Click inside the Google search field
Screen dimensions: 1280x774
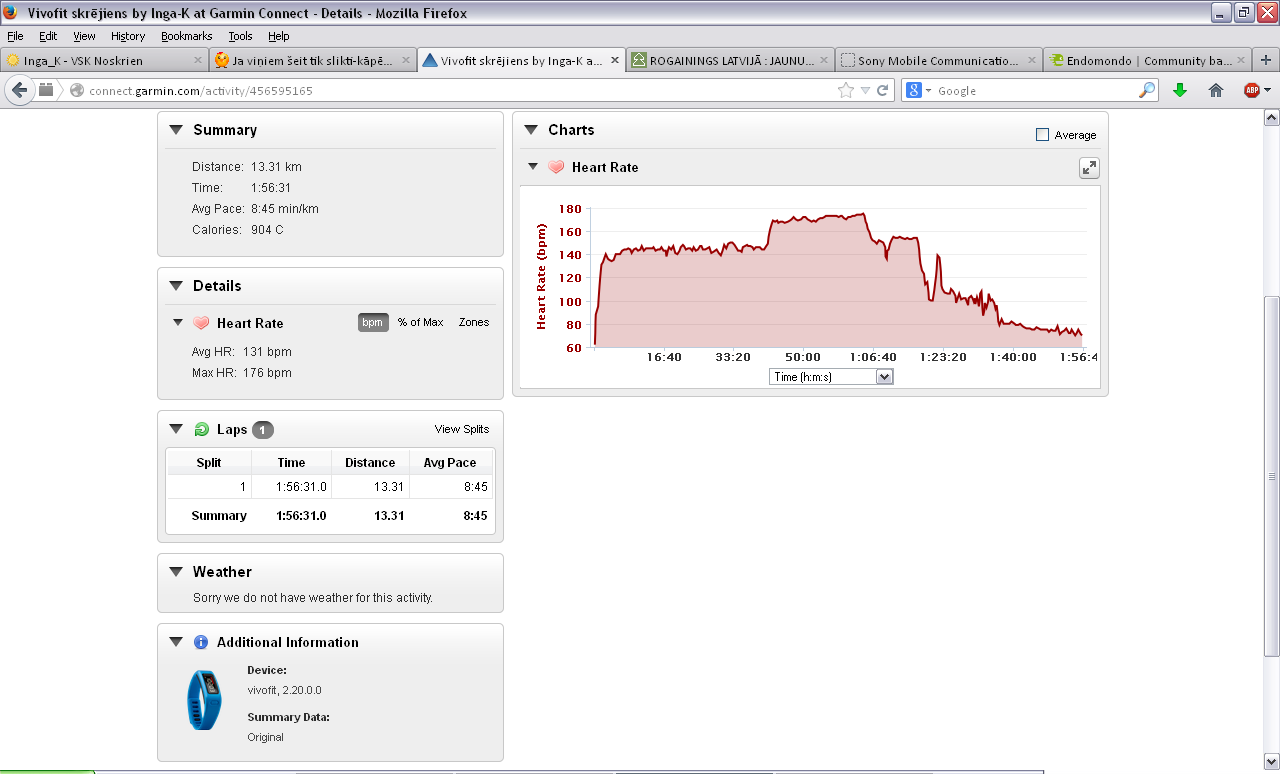tap(1030, 90)
